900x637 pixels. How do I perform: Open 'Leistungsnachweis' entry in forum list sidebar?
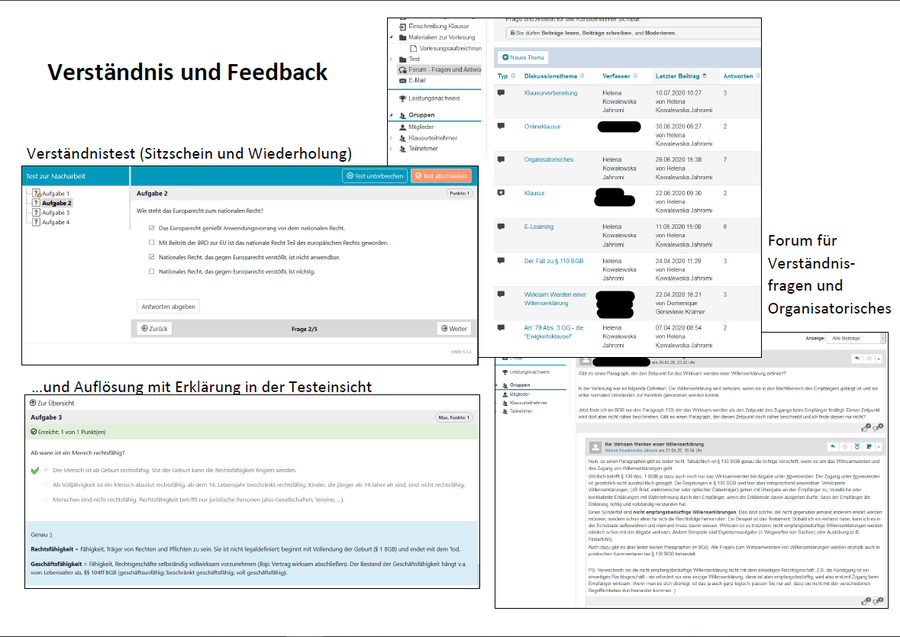point(429,99)
